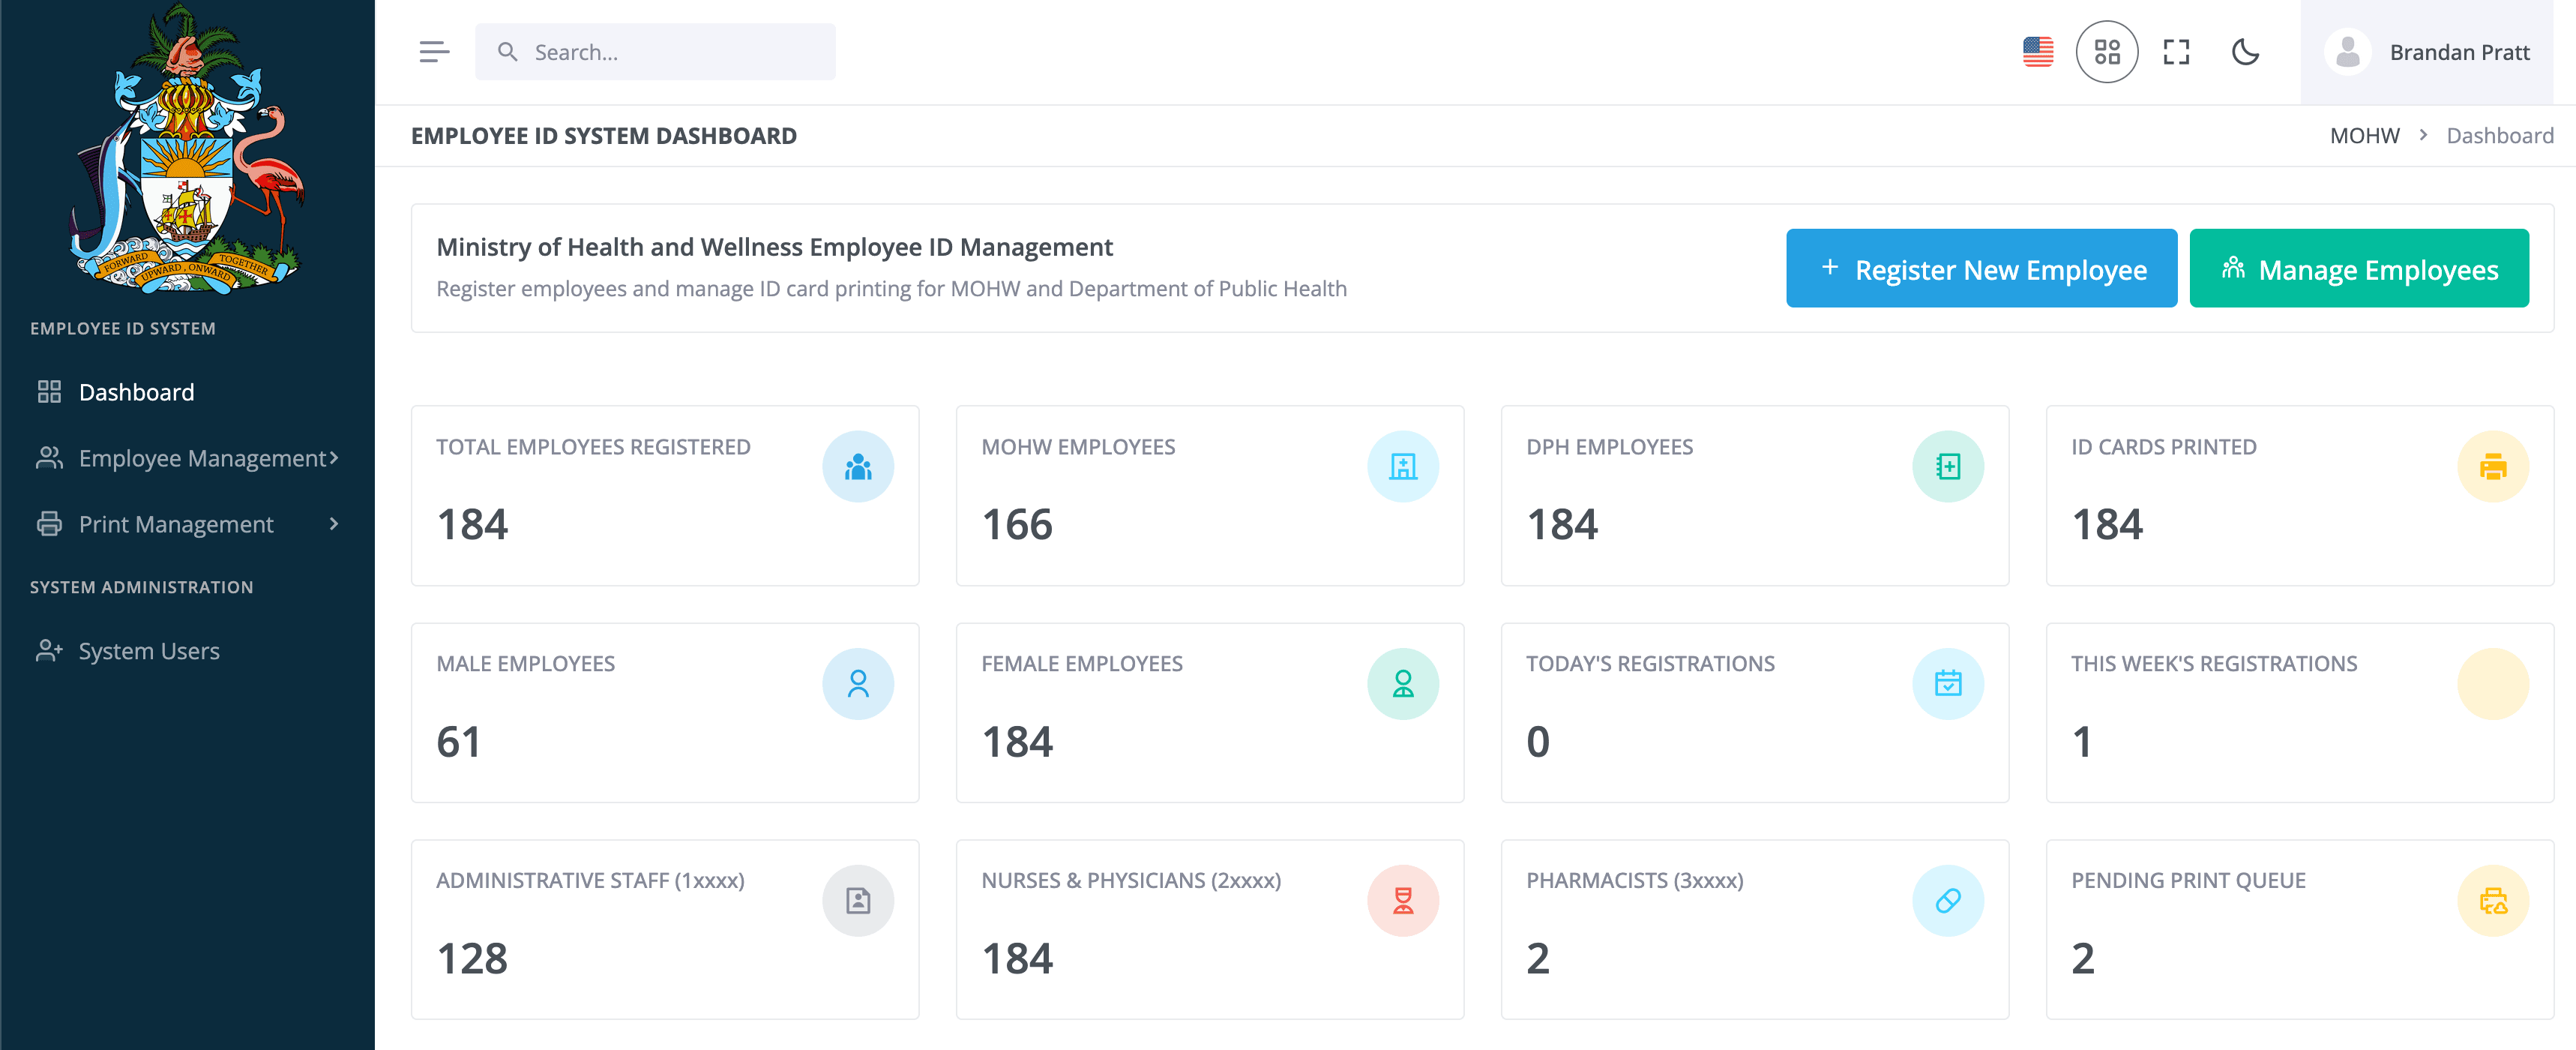Screen dimensions: 2576x1050
Task: Toggle the sidebar collapse hamburger icon
Action: coord(434,51)
